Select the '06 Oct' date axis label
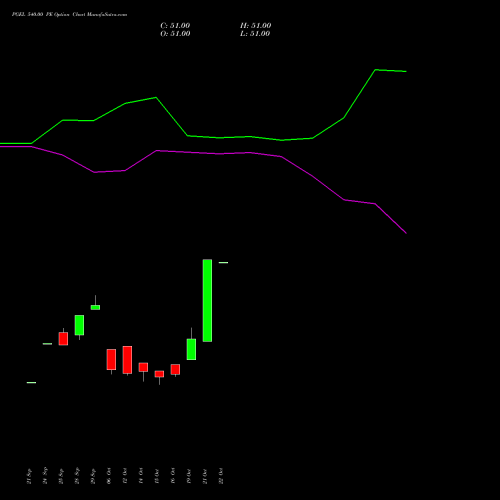The image size is (500, 500). coord(109,476)
